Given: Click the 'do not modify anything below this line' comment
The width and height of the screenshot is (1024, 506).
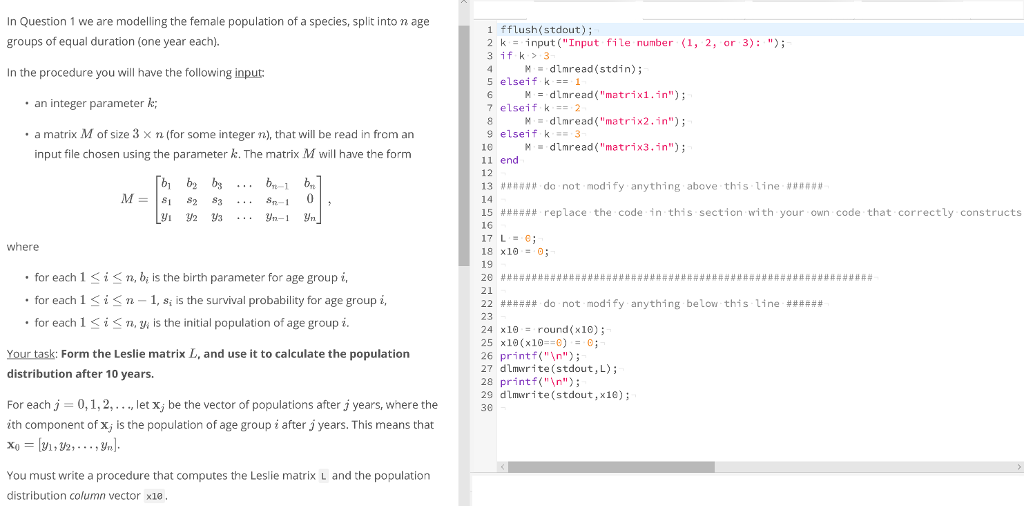Looking at the screenshot, I should click(x=662, y=304).
